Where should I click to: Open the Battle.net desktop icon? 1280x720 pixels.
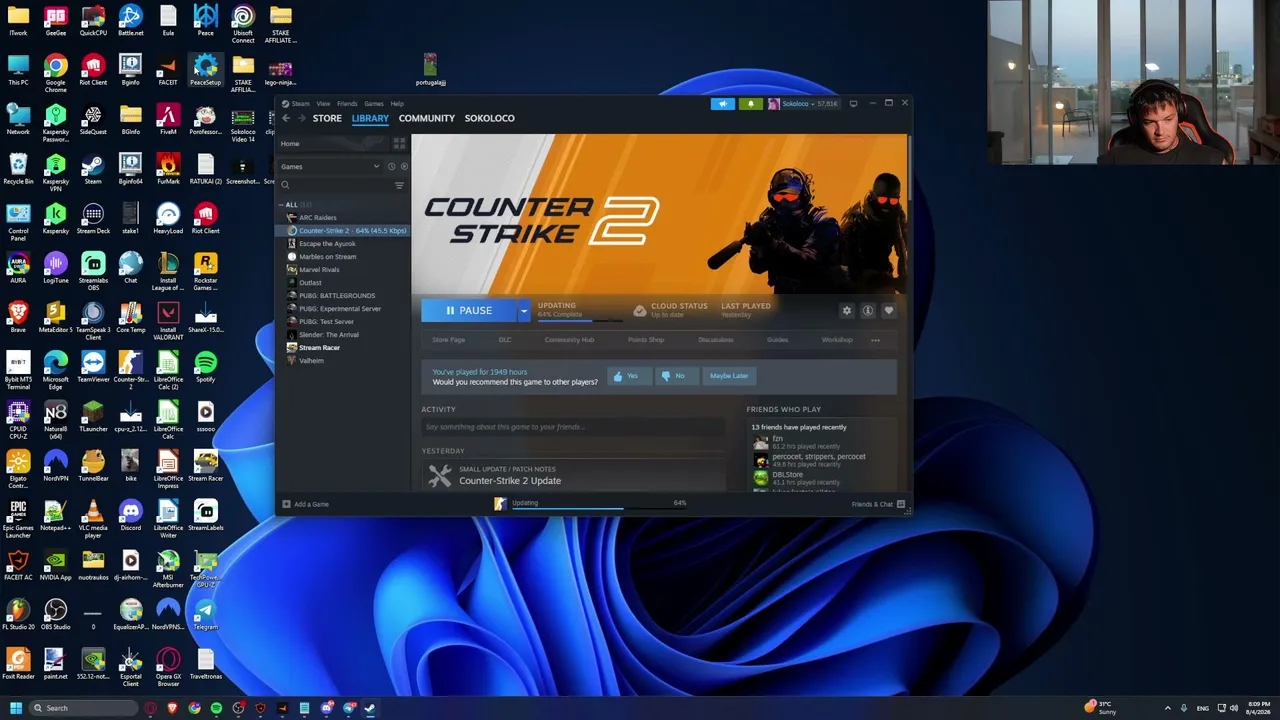[130, 20]
